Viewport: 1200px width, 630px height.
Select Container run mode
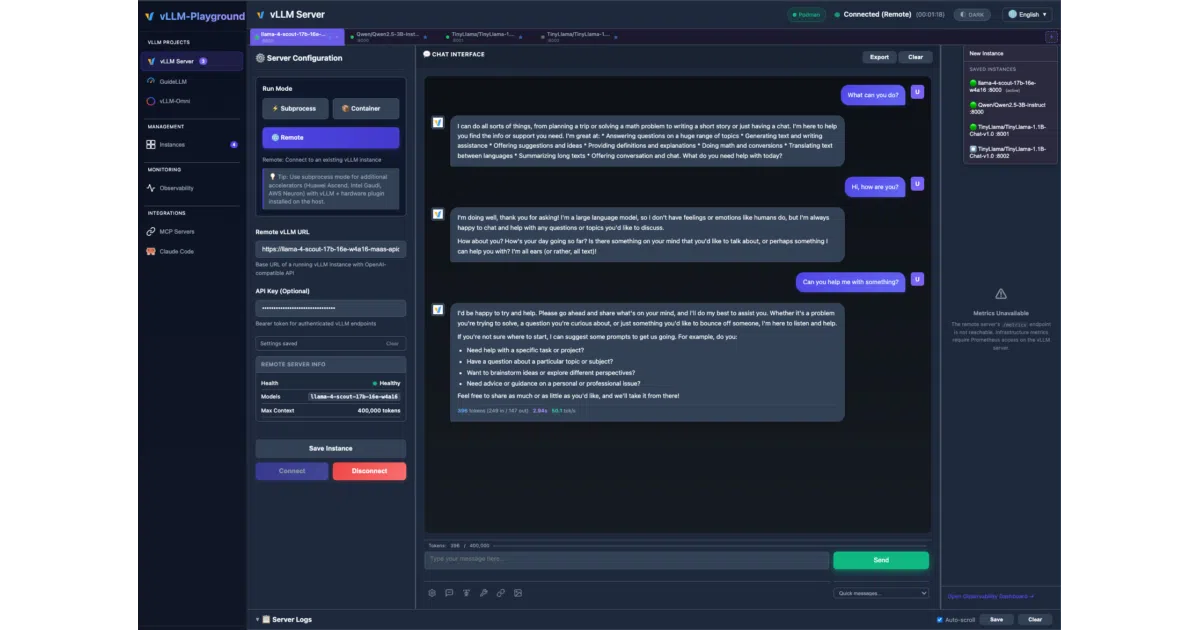tap(365, 108)
